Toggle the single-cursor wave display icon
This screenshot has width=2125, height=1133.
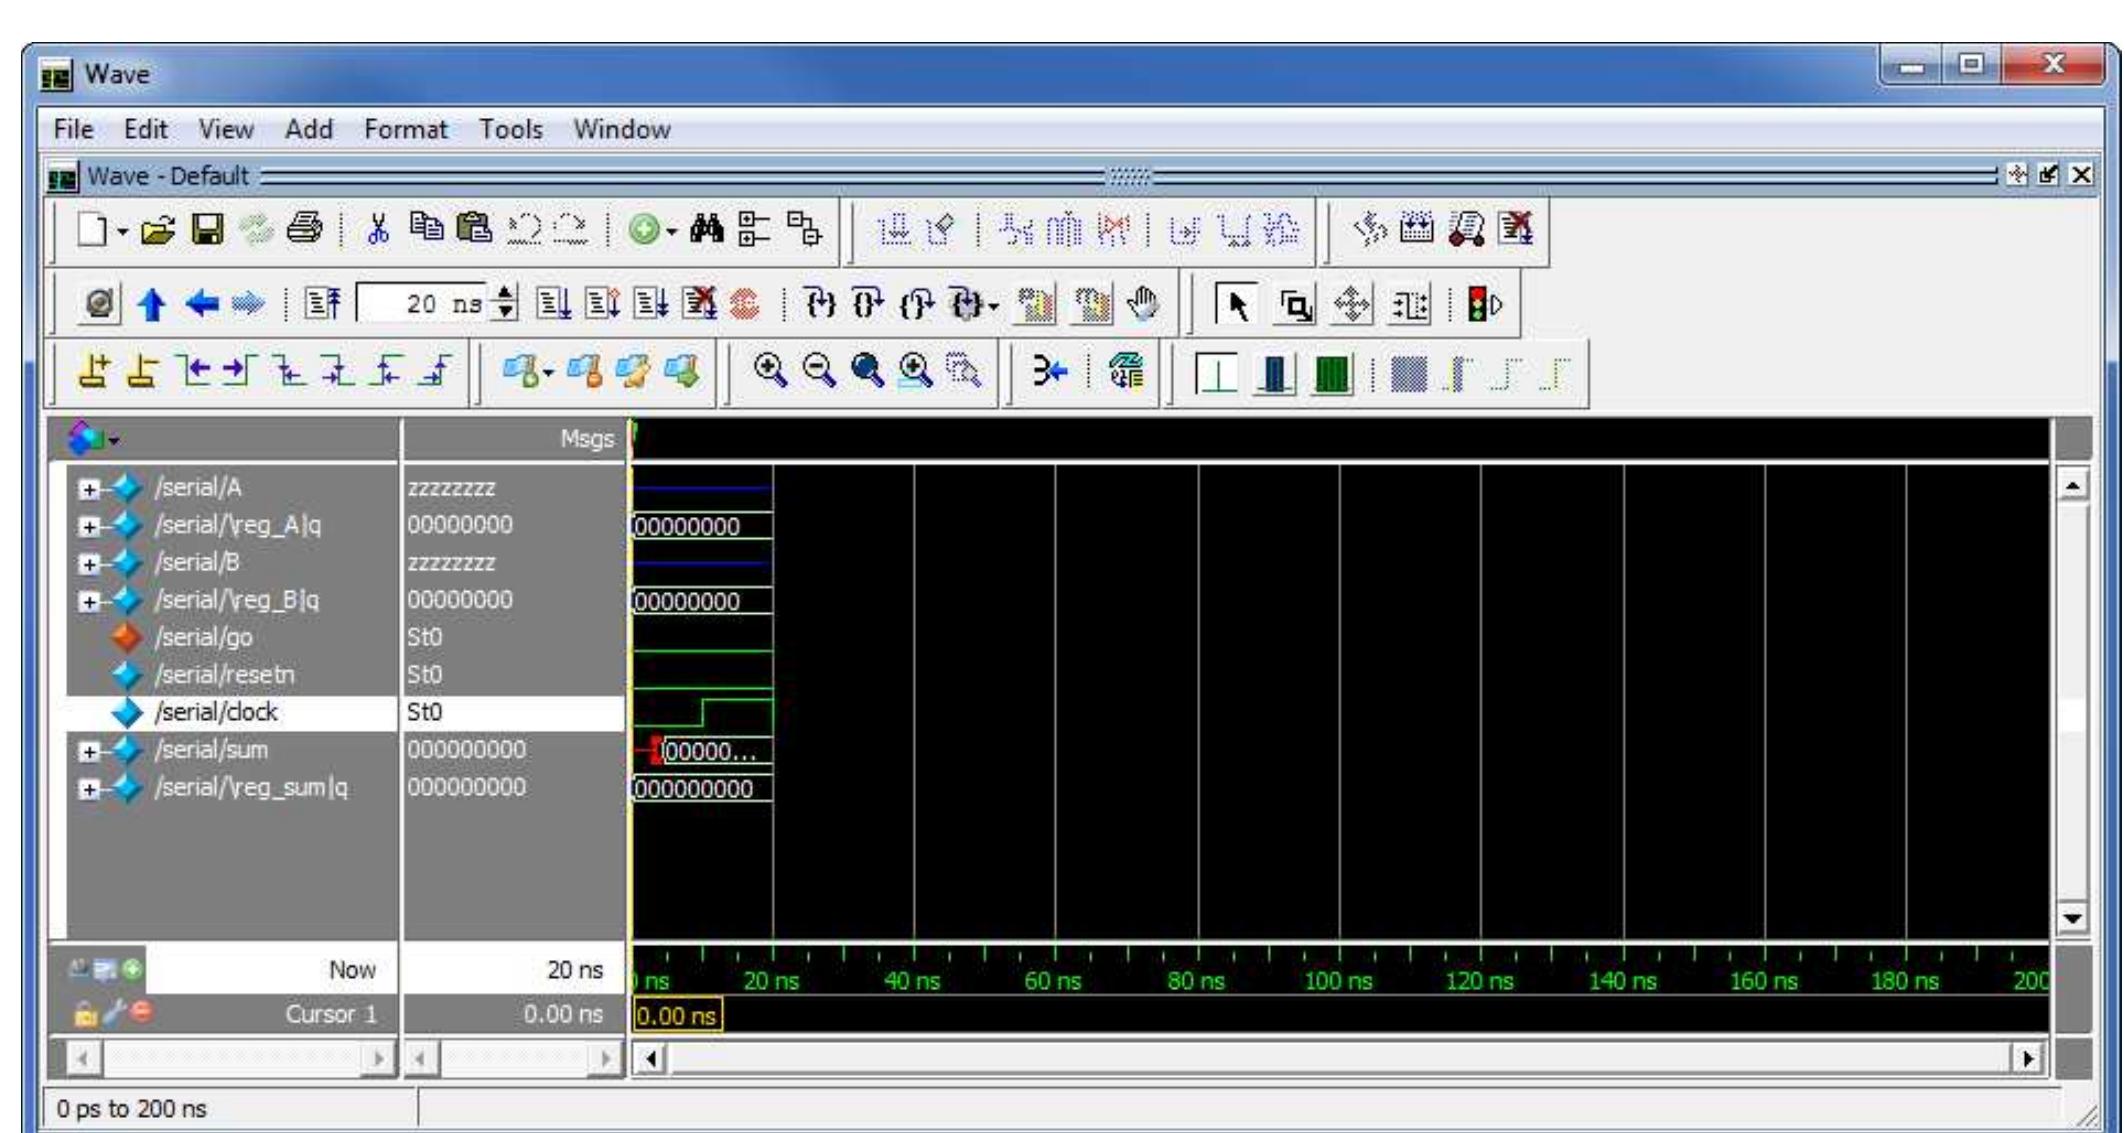[x=1217, y=375]
